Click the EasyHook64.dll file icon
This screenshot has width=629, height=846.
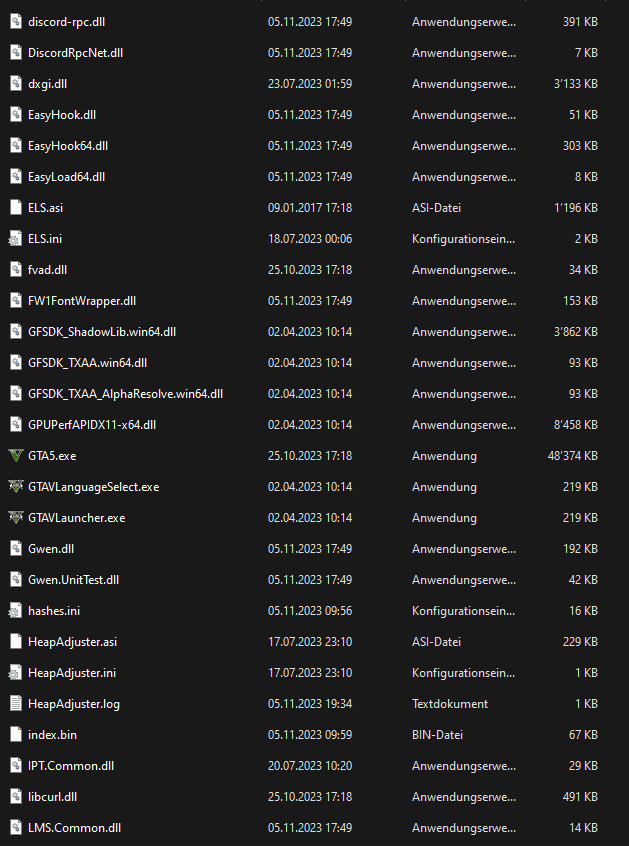pyautogui.click(x=16, y=146)
